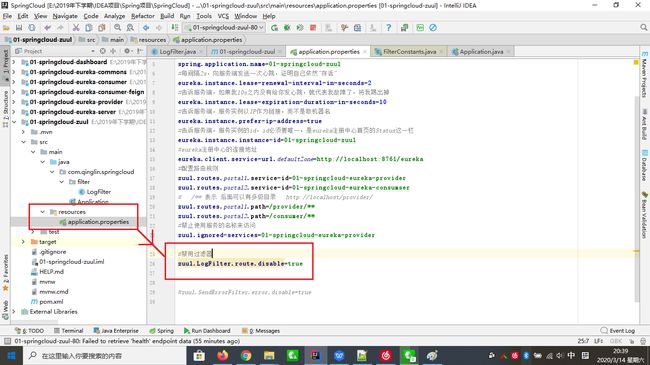Toggle the Database side panel
The width and height of the screenshot is (650, 365).
[x=644, y=165]
